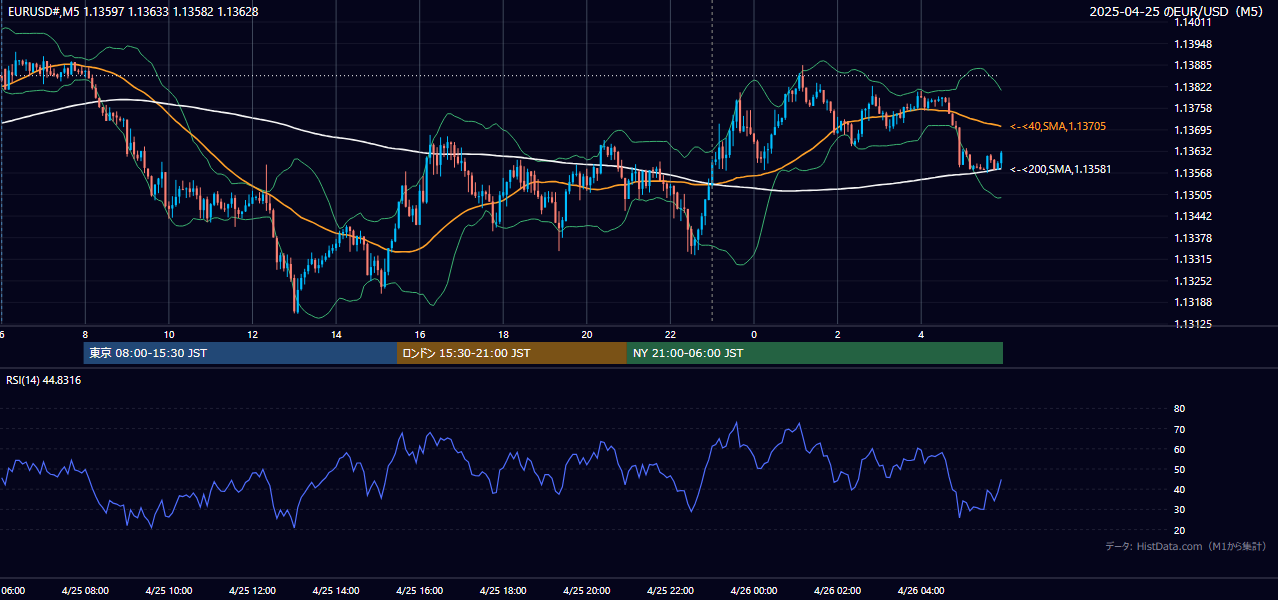Click the 4/25 22:00 date label
1278x600 pixels.
click(670, 591)
